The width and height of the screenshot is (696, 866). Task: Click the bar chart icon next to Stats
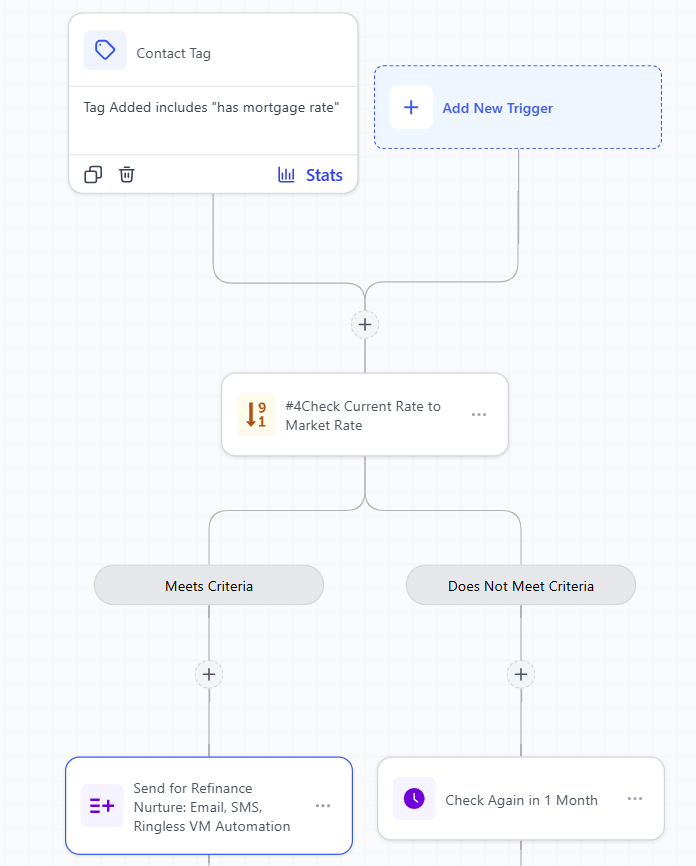tap(285, 174)
